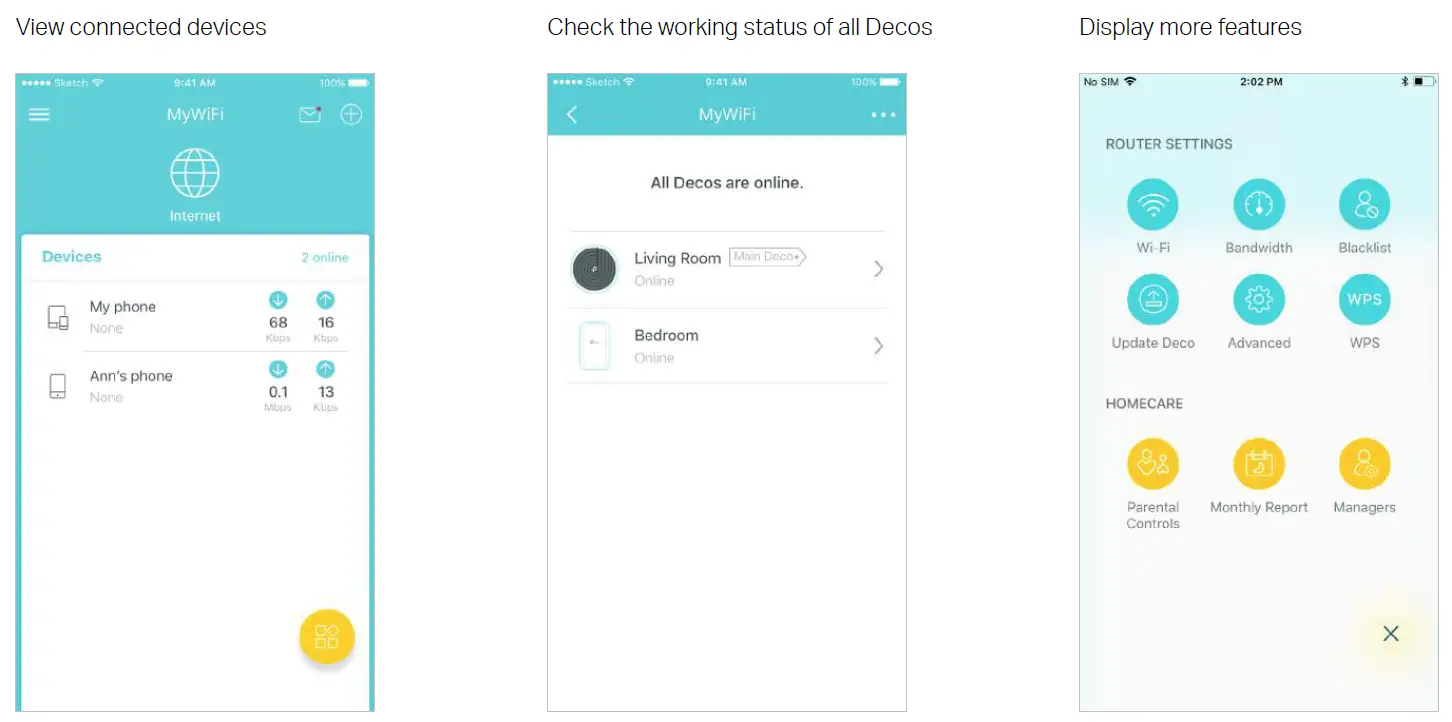
Task: Tap the WPS icon
Action: click(x=1364, y=299)
